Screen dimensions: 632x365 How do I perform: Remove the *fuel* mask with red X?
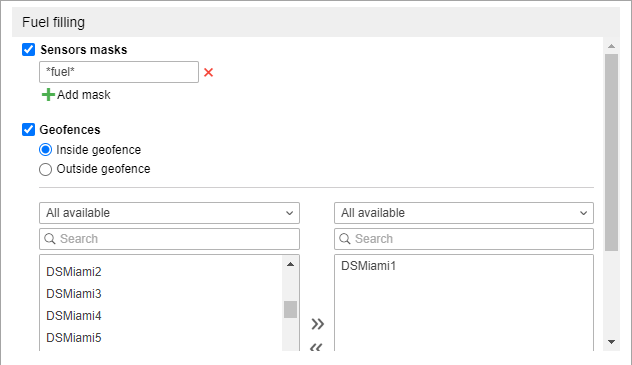coord(208,73)
